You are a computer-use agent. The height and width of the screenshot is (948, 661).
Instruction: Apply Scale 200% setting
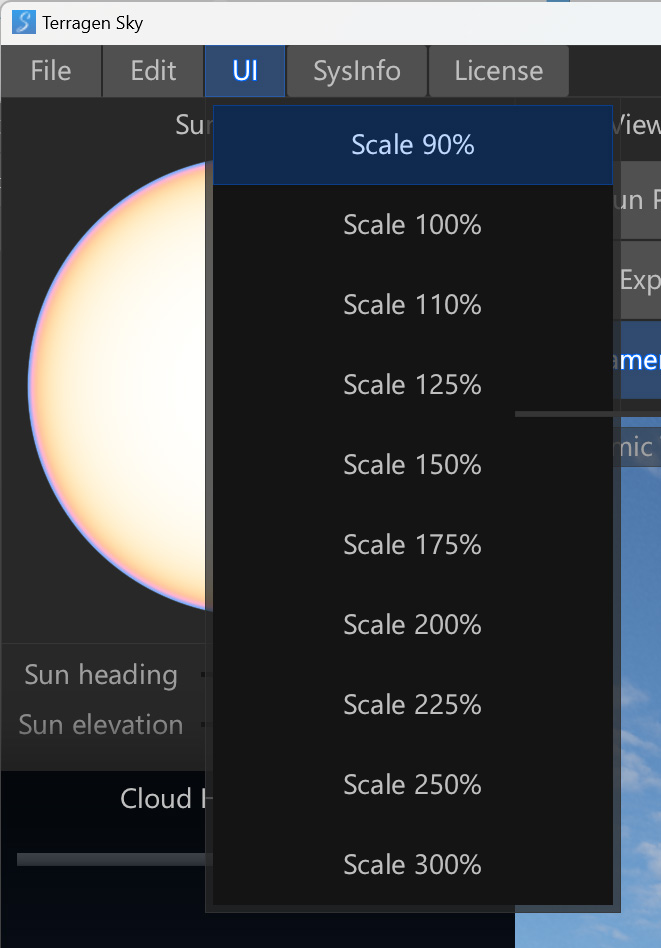coord(412,625)
